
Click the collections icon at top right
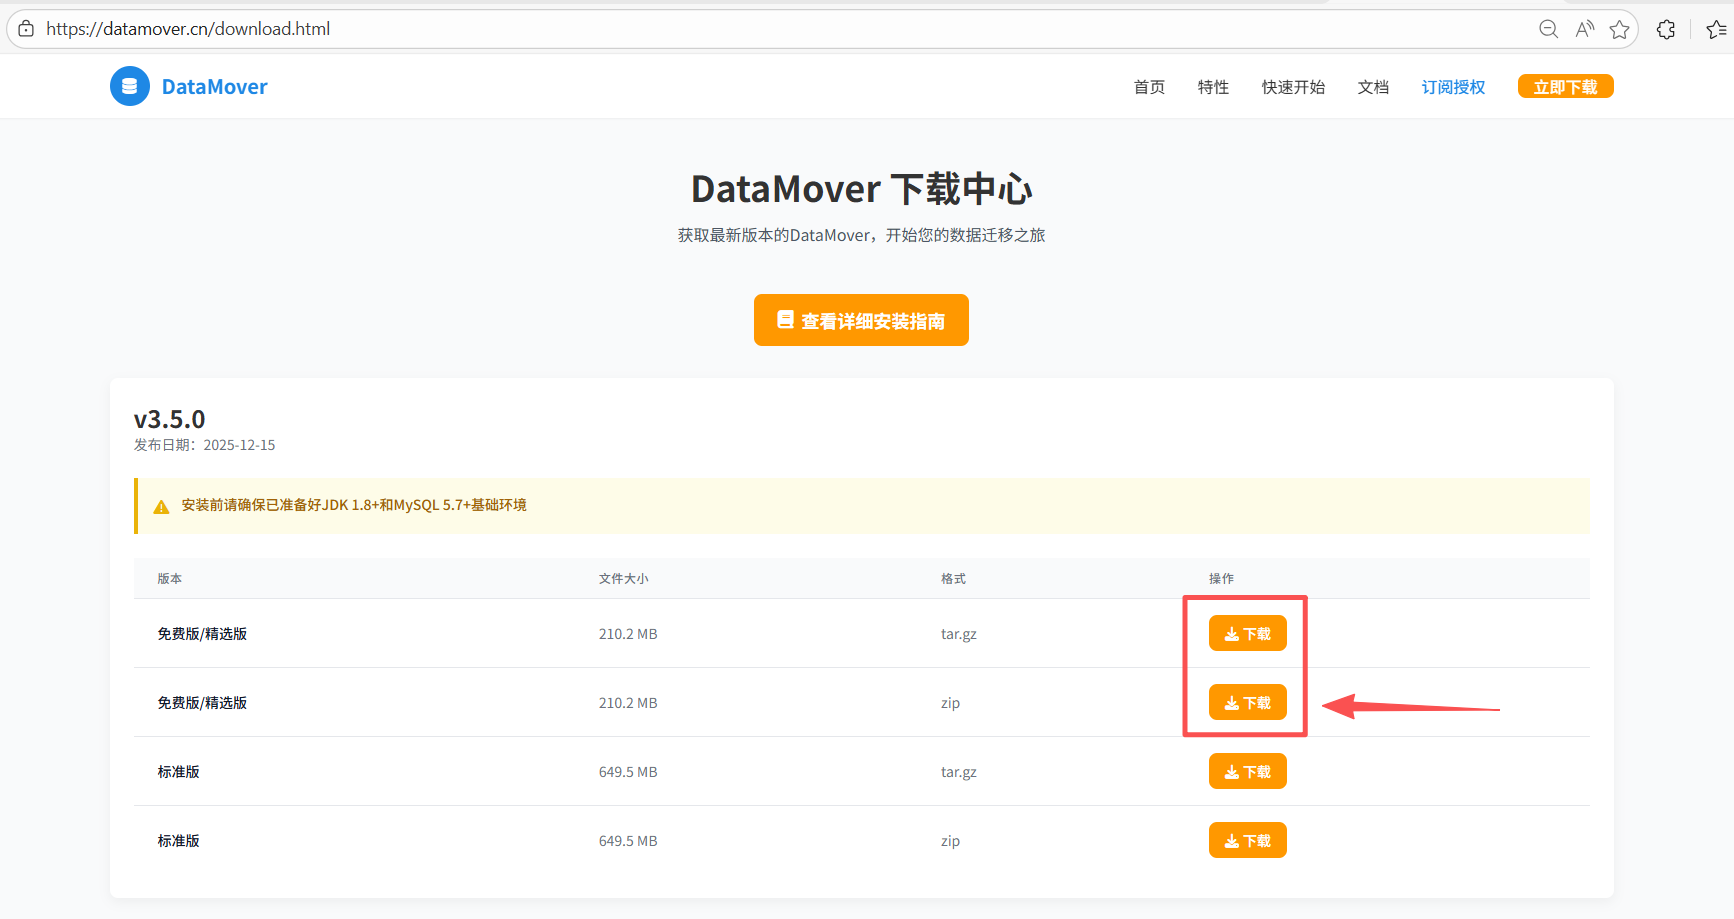[1714, 29]
